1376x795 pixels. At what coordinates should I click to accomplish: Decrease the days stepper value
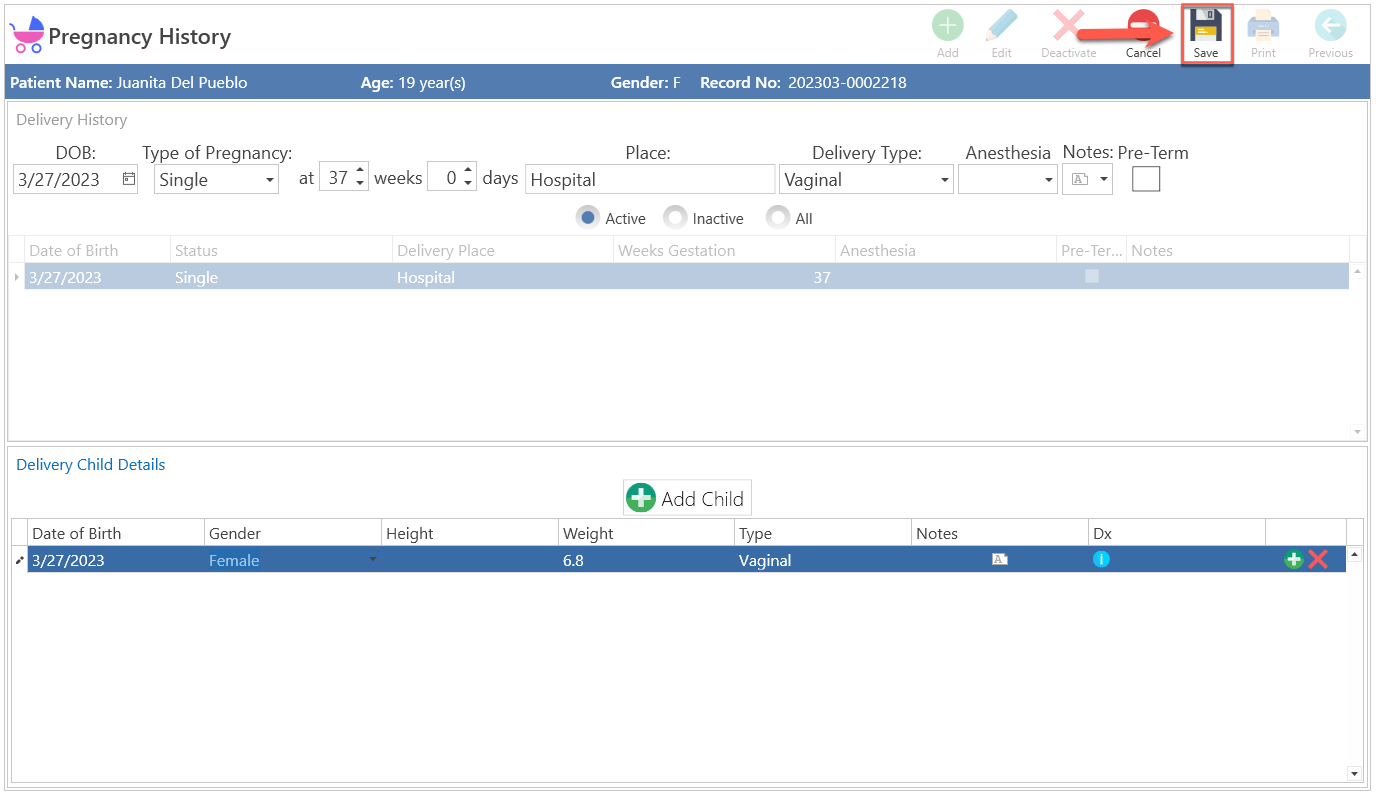(467, 185)
